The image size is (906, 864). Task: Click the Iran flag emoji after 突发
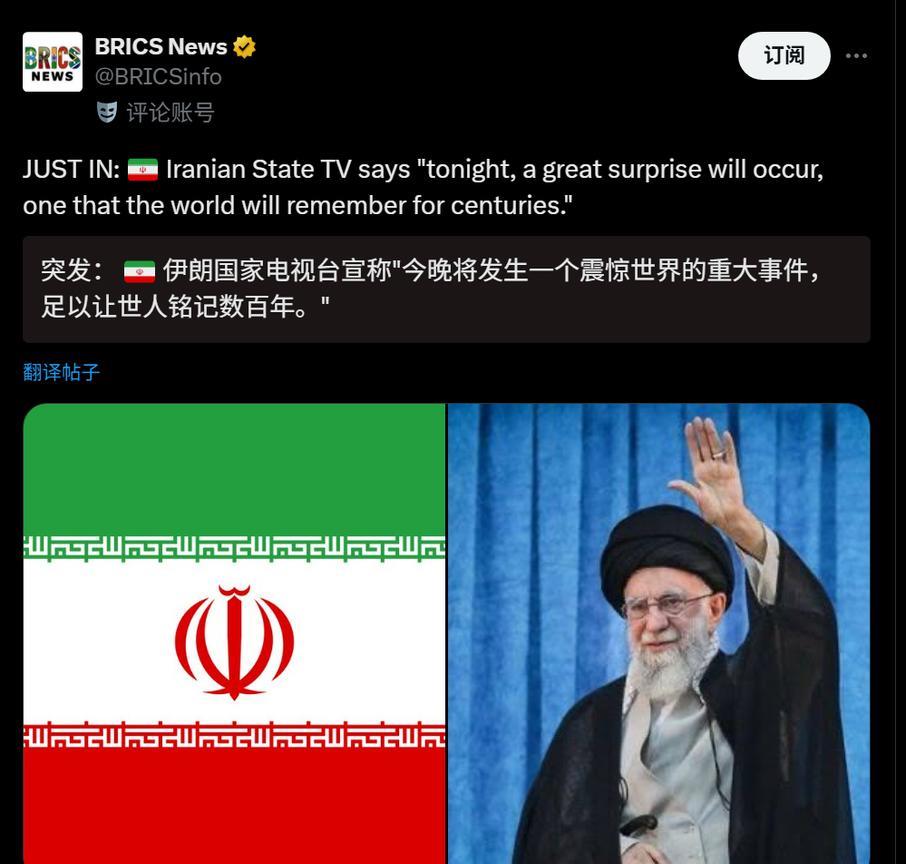pos(139,272)
